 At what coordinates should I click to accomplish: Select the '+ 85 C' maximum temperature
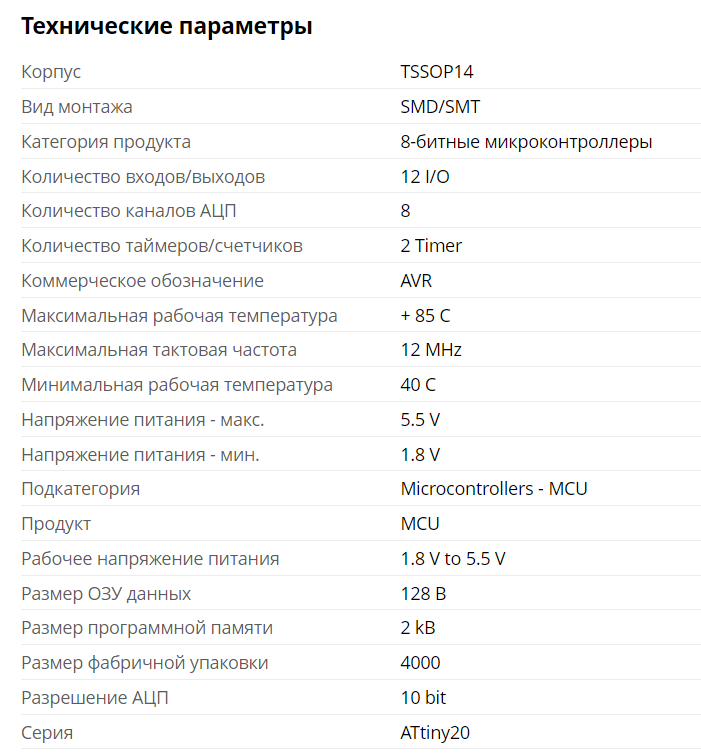pos(425,316)
